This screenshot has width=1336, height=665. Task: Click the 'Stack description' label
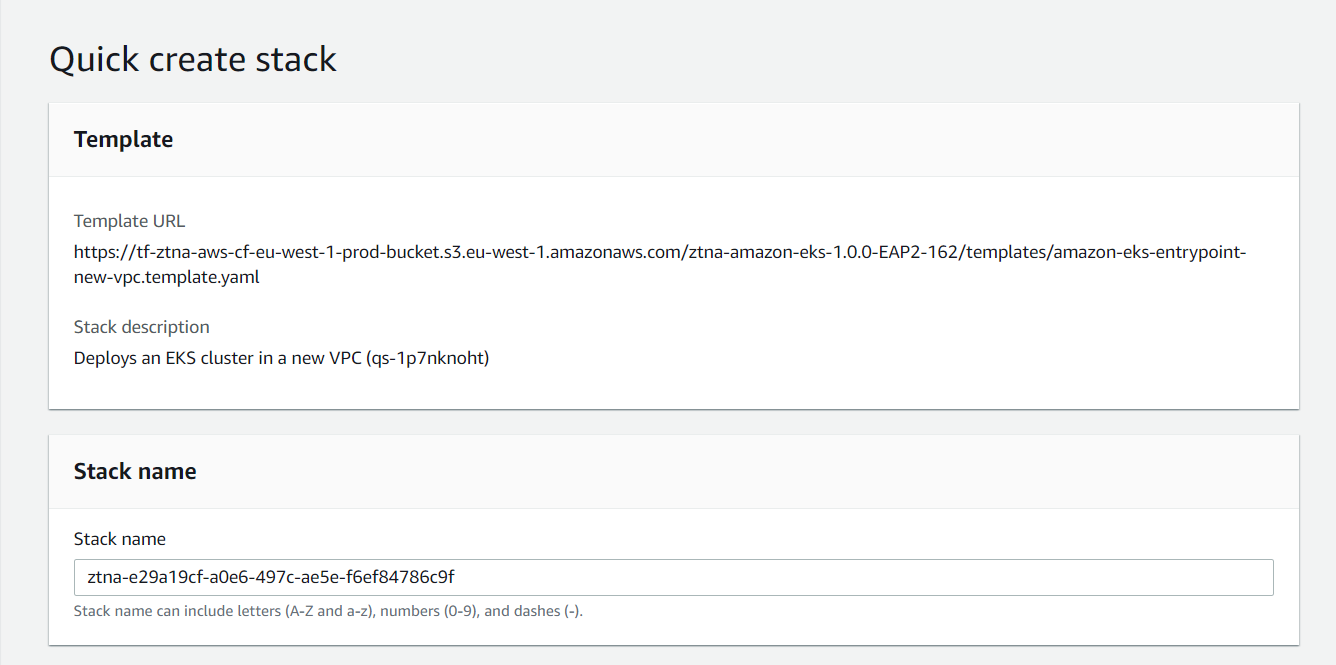pyautogui.click(x=141, y=327)
